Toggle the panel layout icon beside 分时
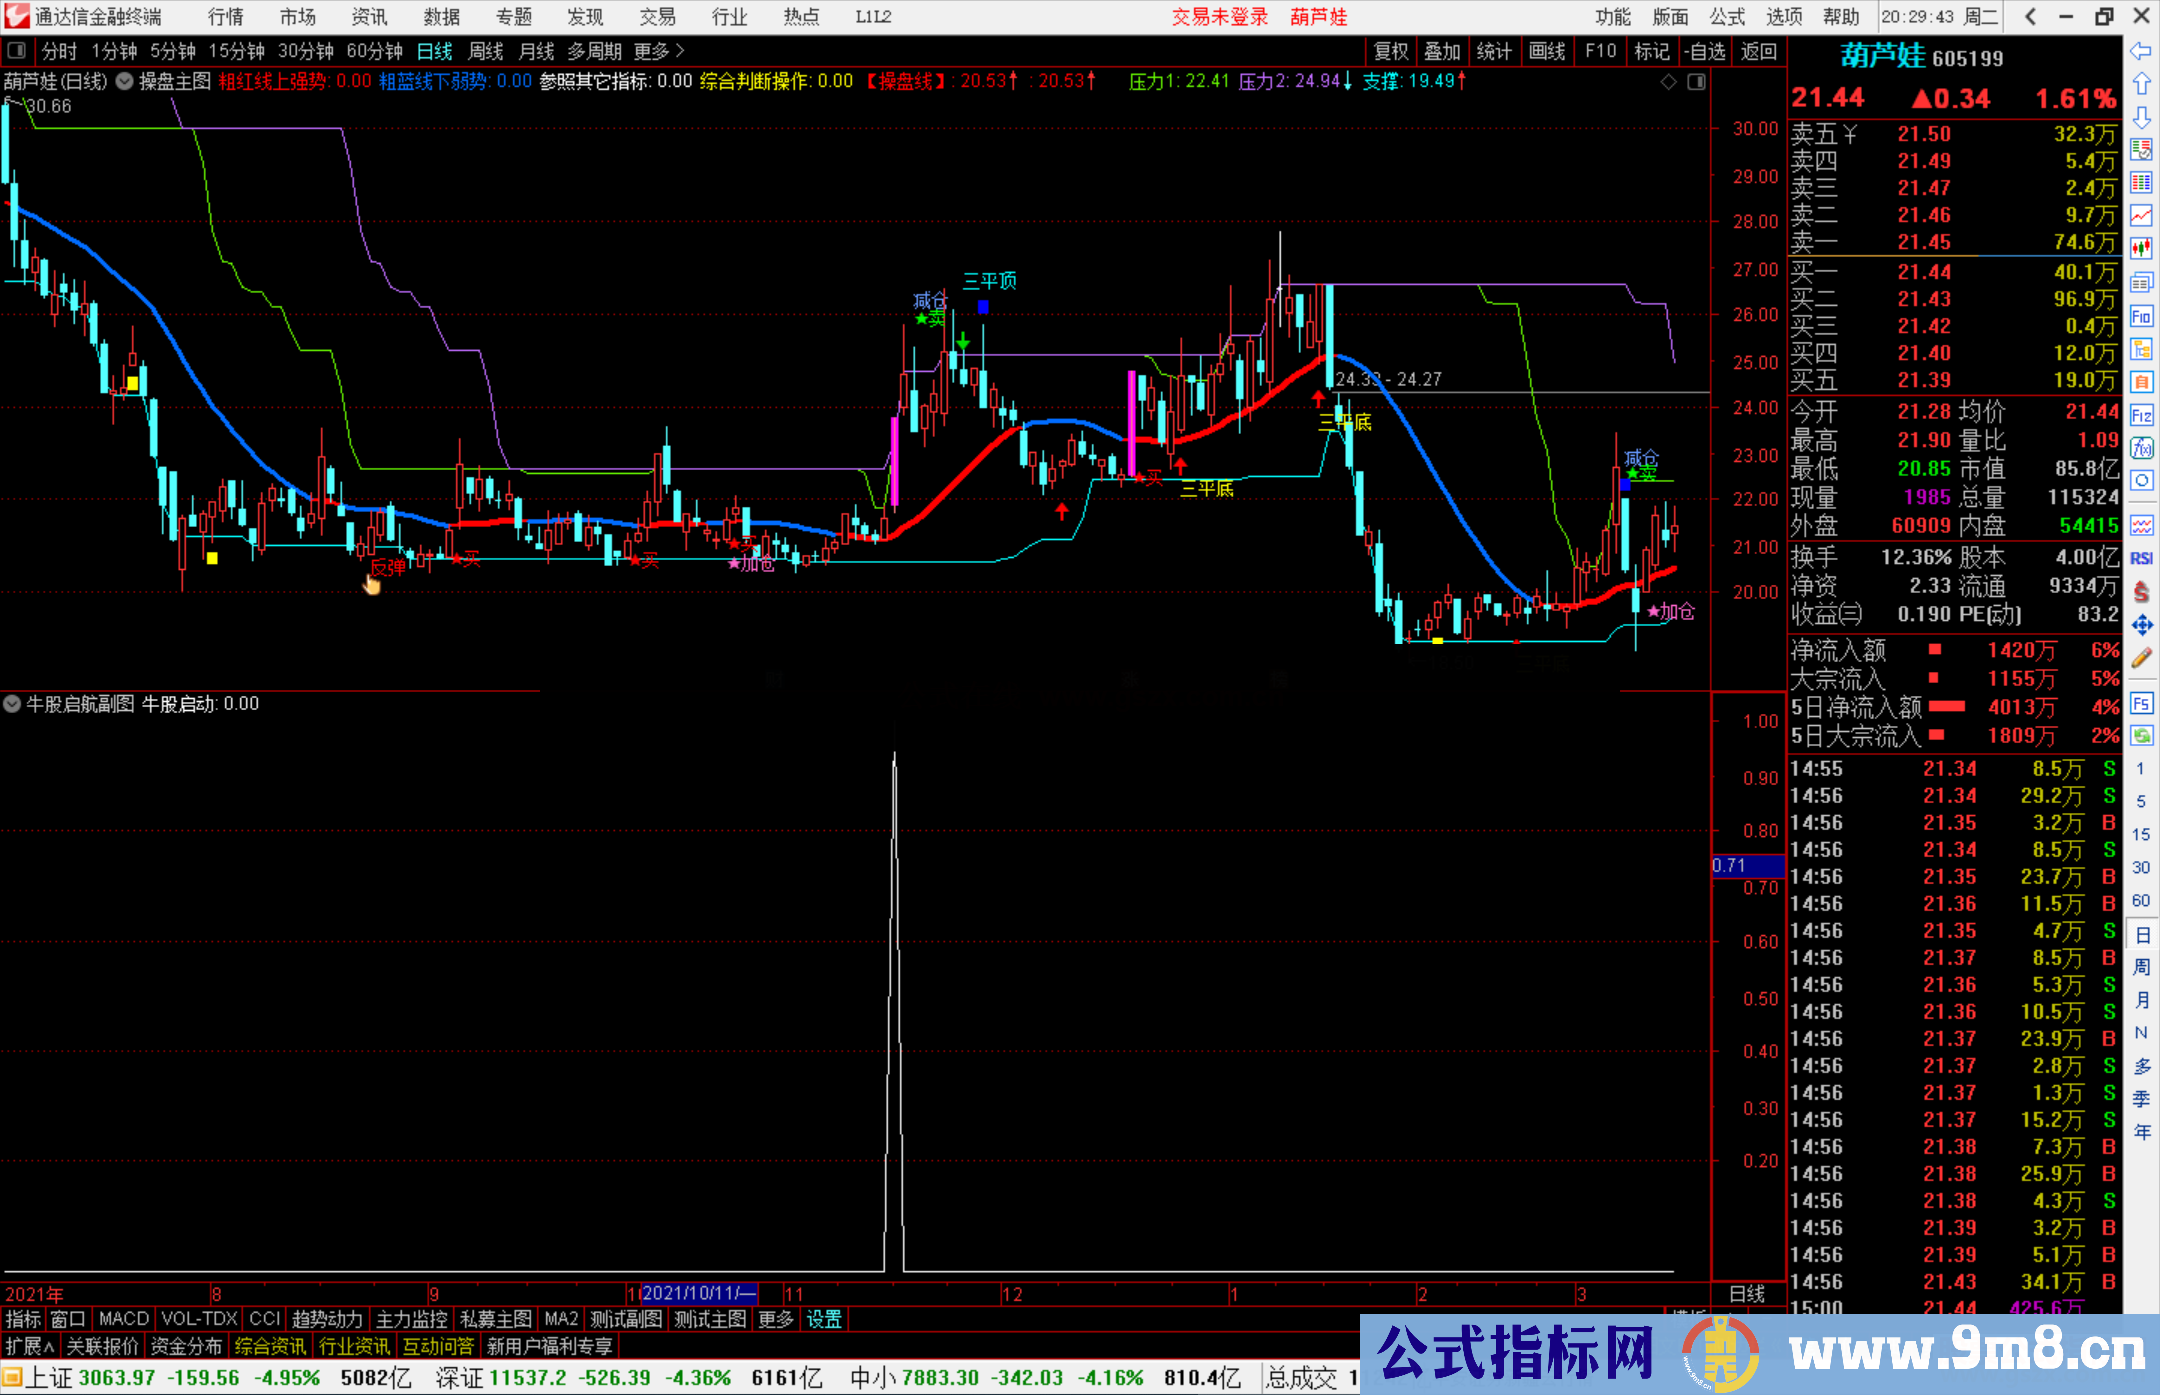 tap(16, 51)
